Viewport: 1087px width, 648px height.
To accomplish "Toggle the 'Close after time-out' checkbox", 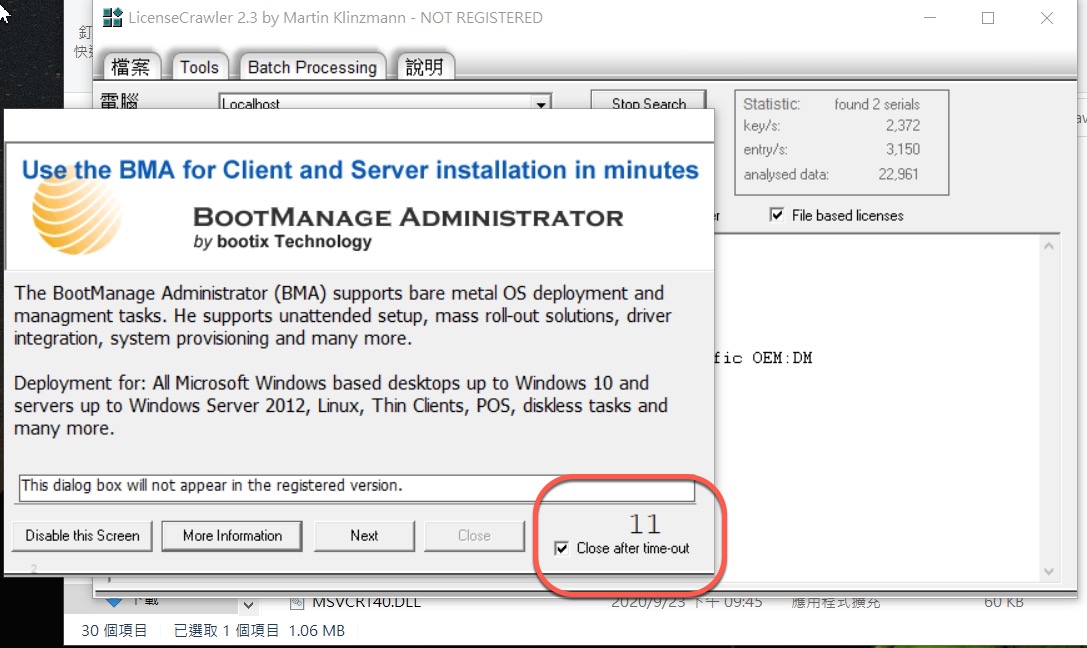I will click(562, 549).
